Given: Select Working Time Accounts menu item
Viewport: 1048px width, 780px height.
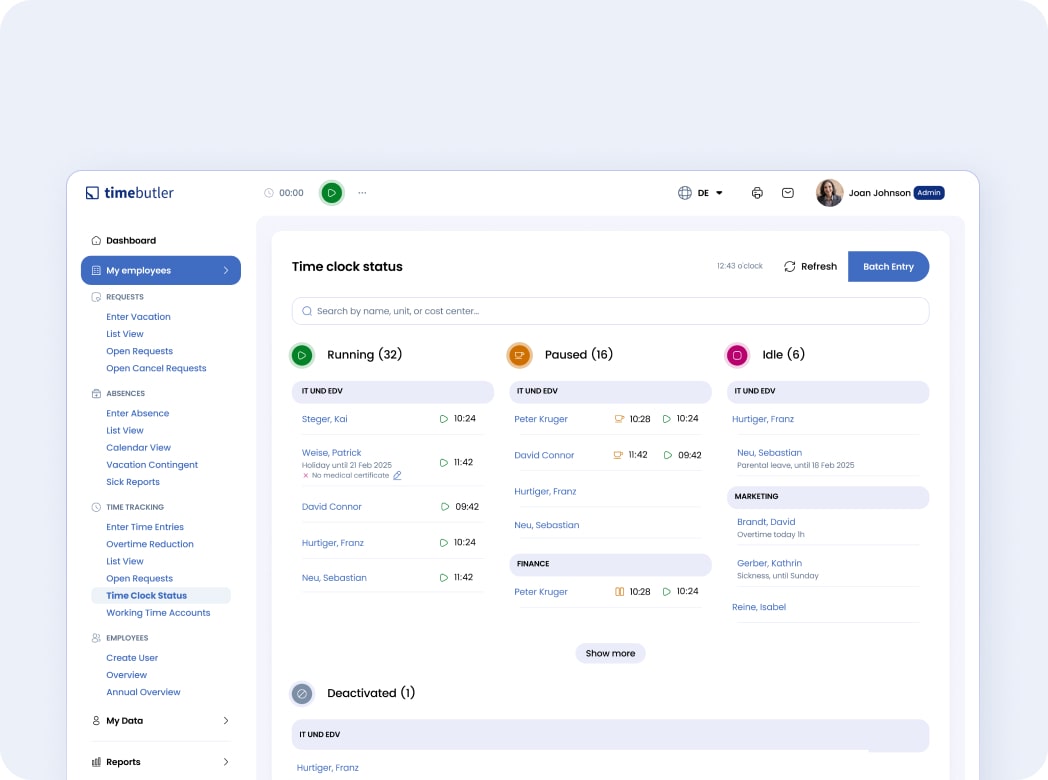Looking at the screenshot, I should (158, 613).
